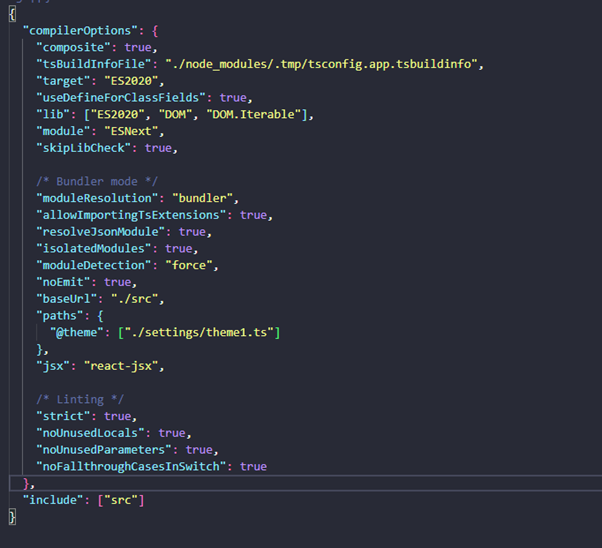Click the "tsBuildInfoFile" key
The height and width of the screenshot is (548, 602).
click(x=94, y=64)
